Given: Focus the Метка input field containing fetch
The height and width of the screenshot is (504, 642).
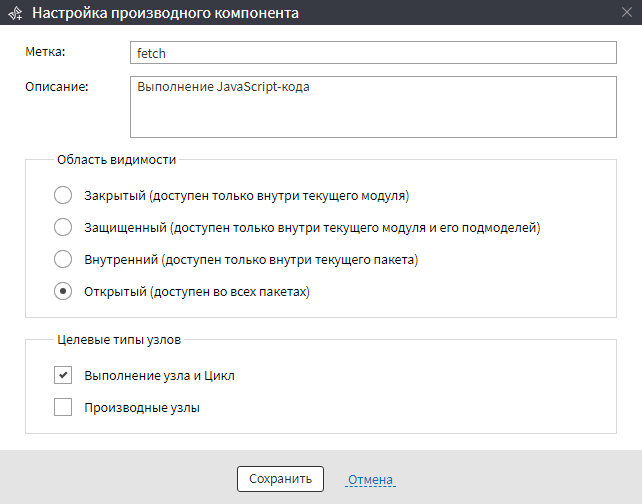Looking at the screenshot, I should pos(373,53).
